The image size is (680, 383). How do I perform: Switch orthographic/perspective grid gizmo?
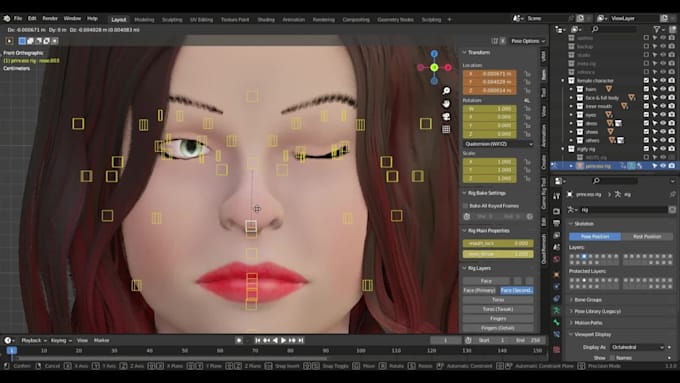[x=446, y=129]
